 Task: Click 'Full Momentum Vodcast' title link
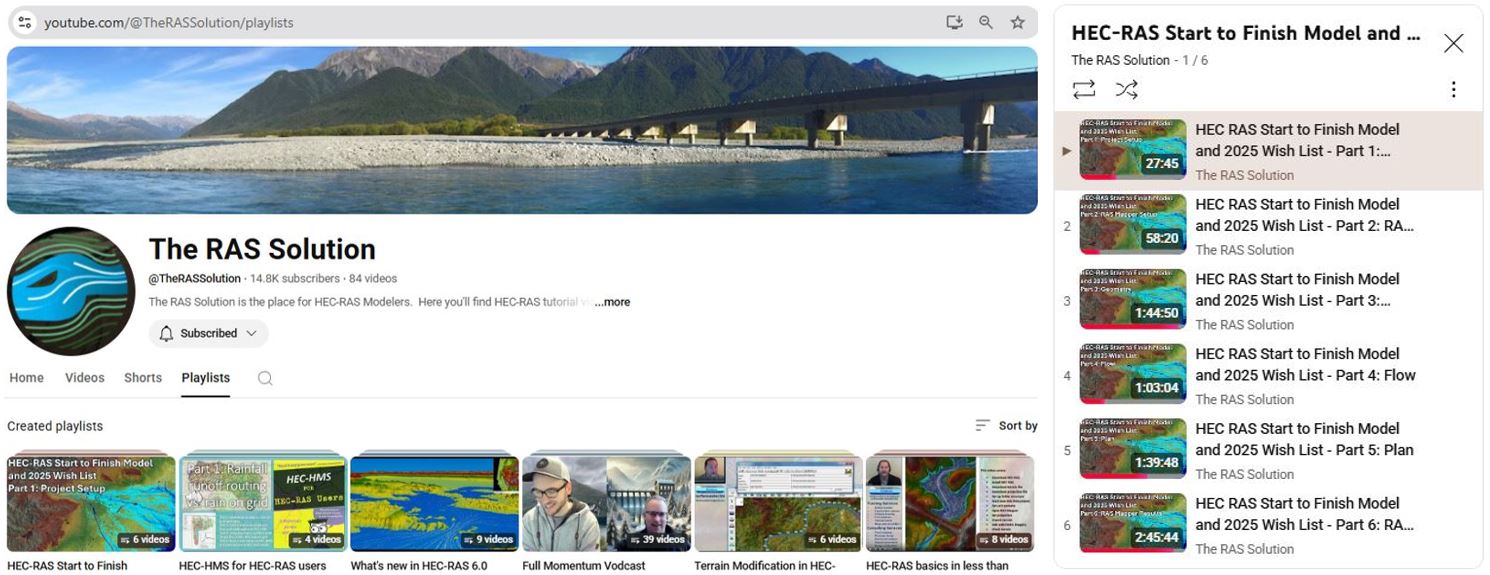point(584,566)
